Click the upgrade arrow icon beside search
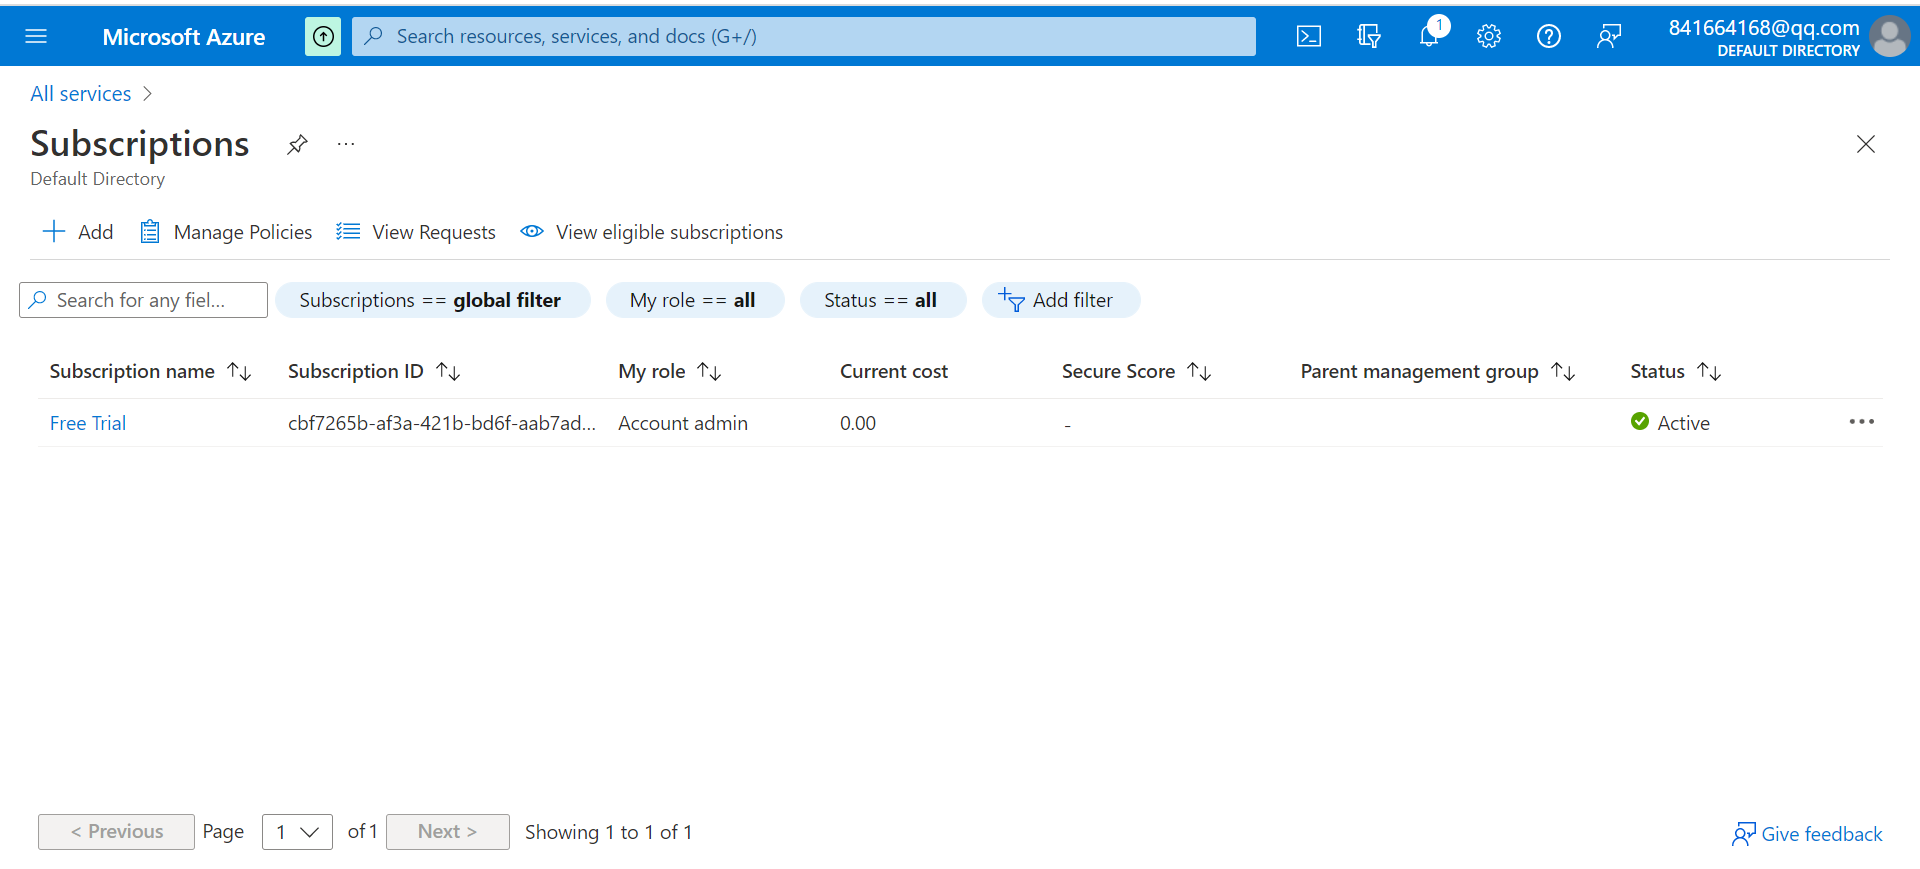1920x869 pixels. (x=323, y=37)
